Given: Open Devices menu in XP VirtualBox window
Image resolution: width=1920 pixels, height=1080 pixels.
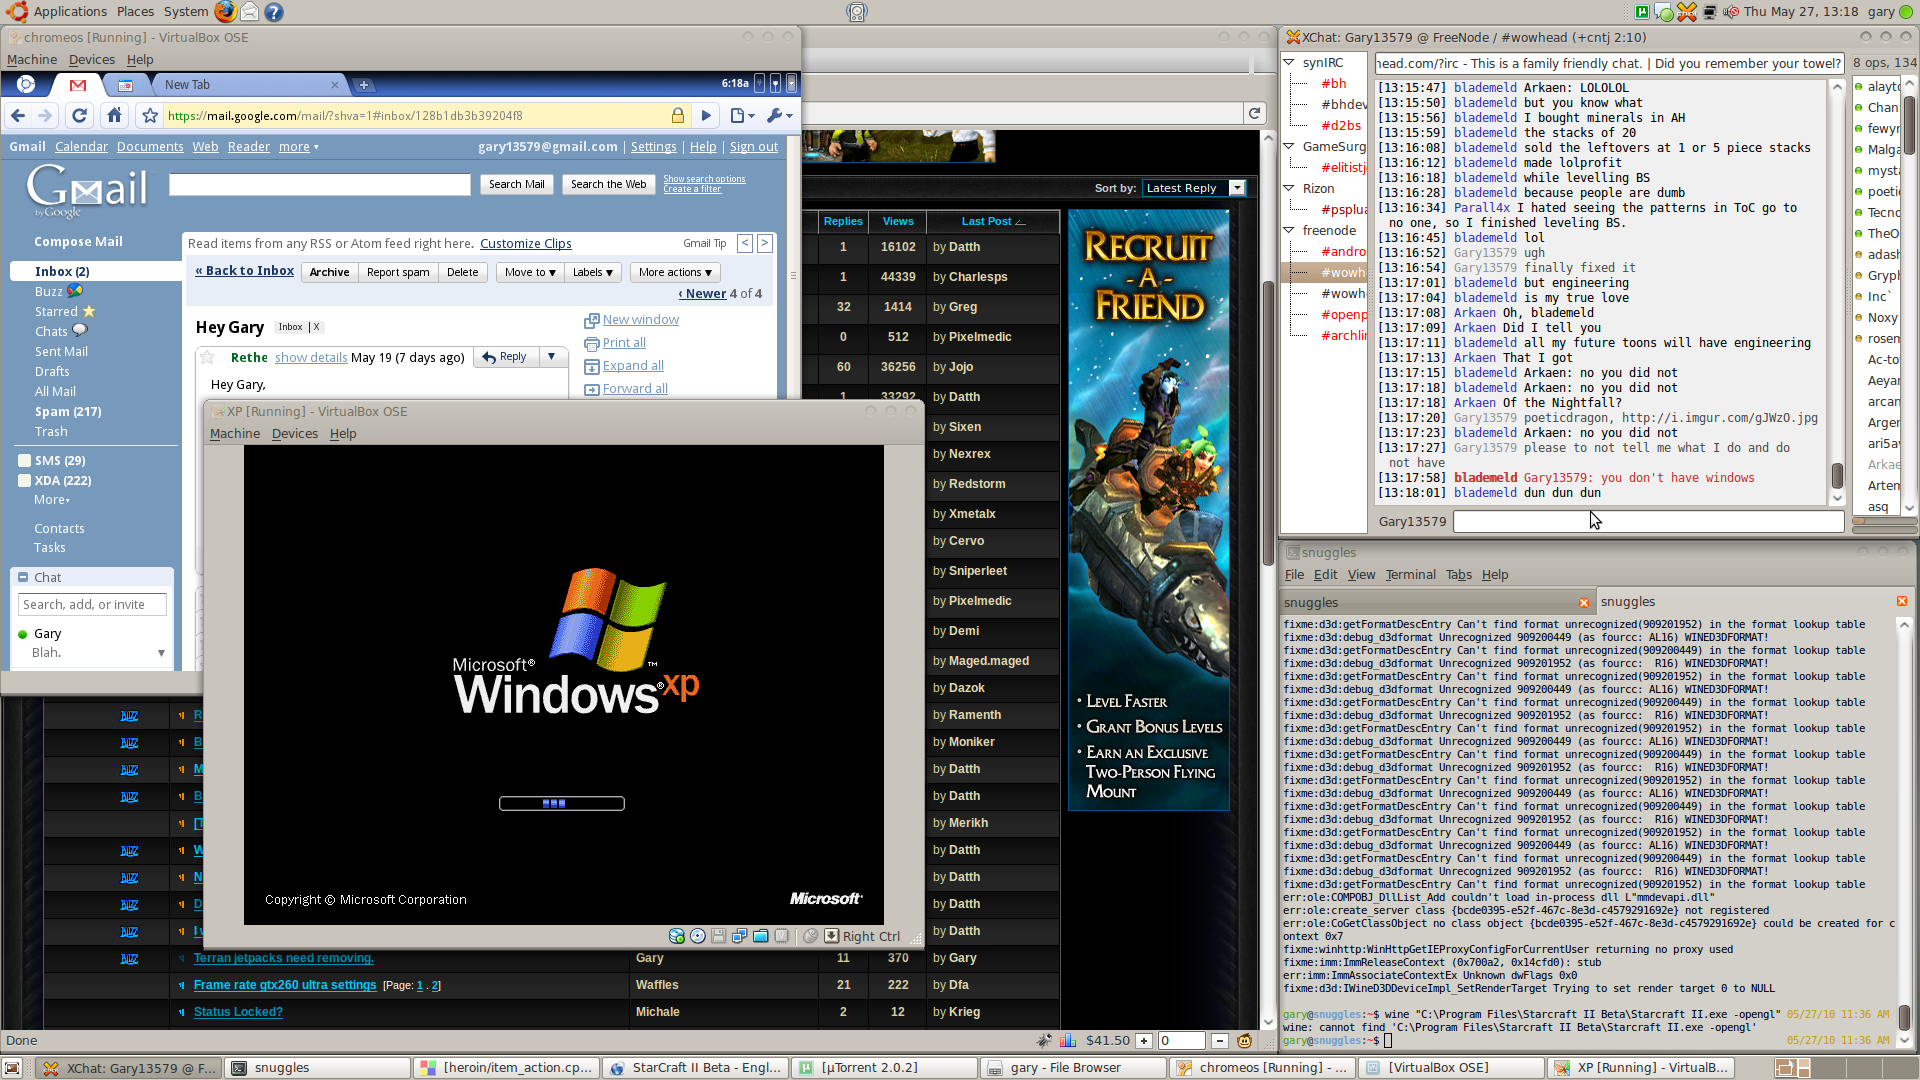Looking at the screenshot, I should pos(294,433).
